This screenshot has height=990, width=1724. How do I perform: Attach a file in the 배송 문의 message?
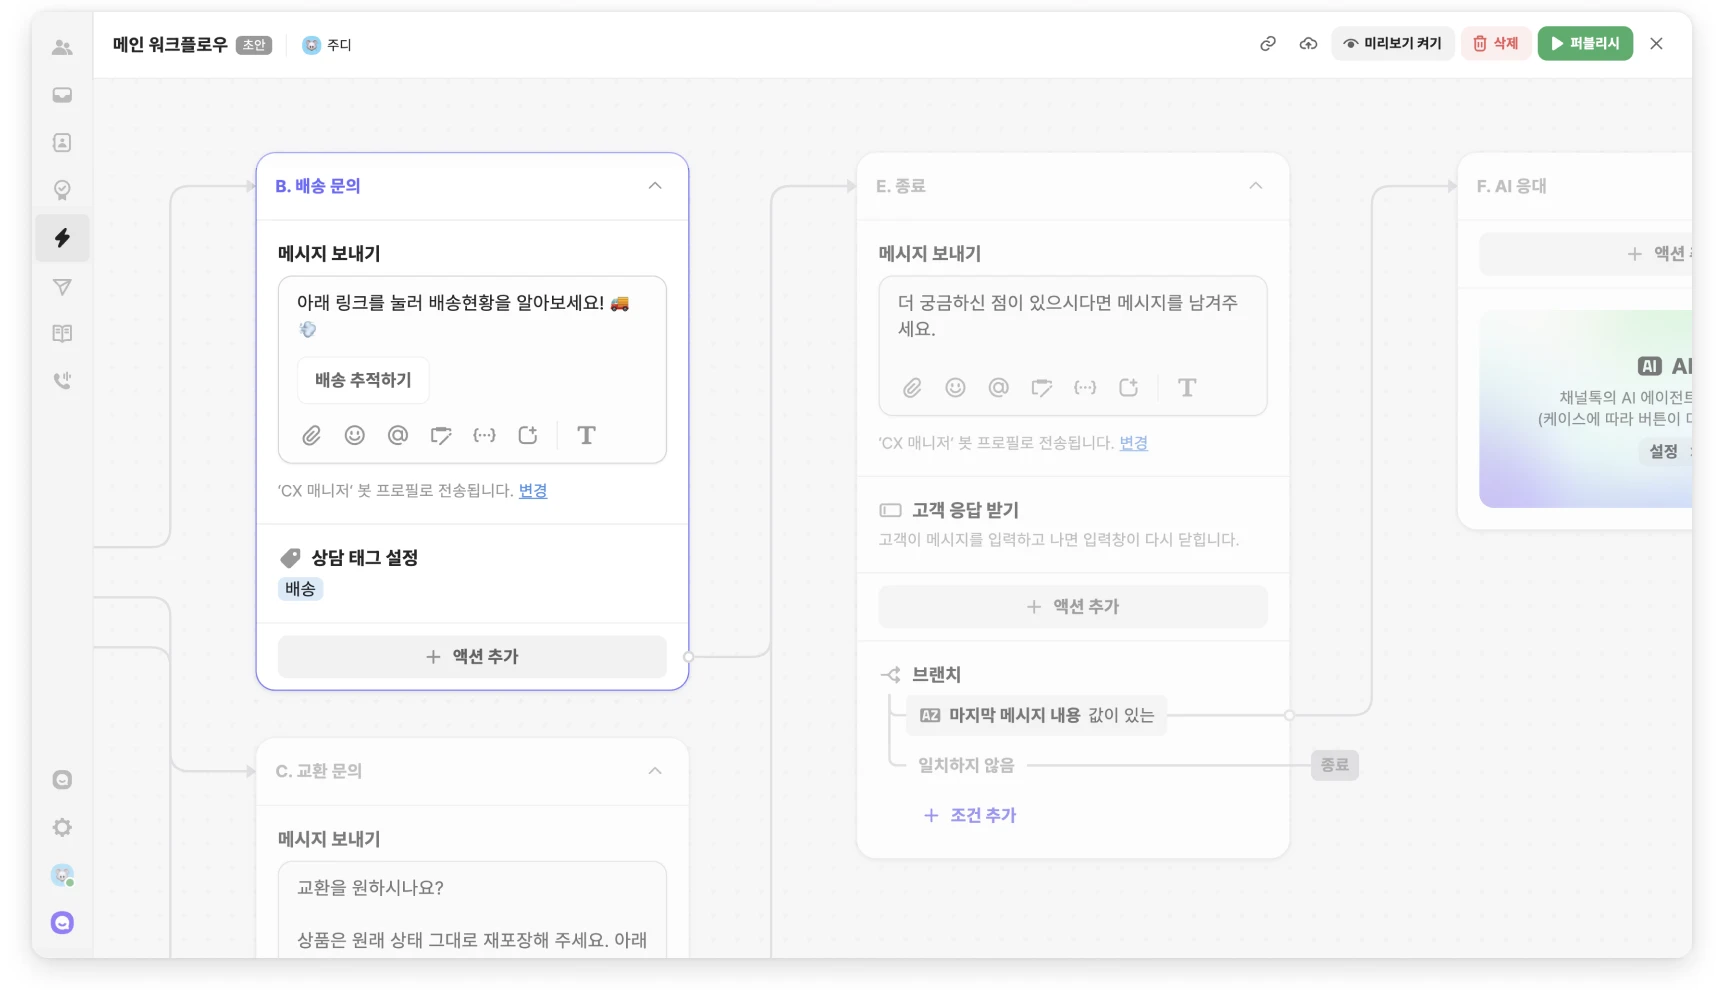[311, 435]
